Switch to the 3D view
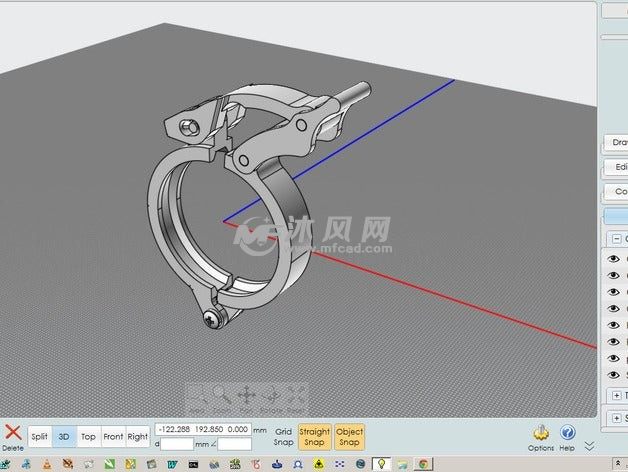628x472 pixels. pyautogui.click(x=64, y=437)
